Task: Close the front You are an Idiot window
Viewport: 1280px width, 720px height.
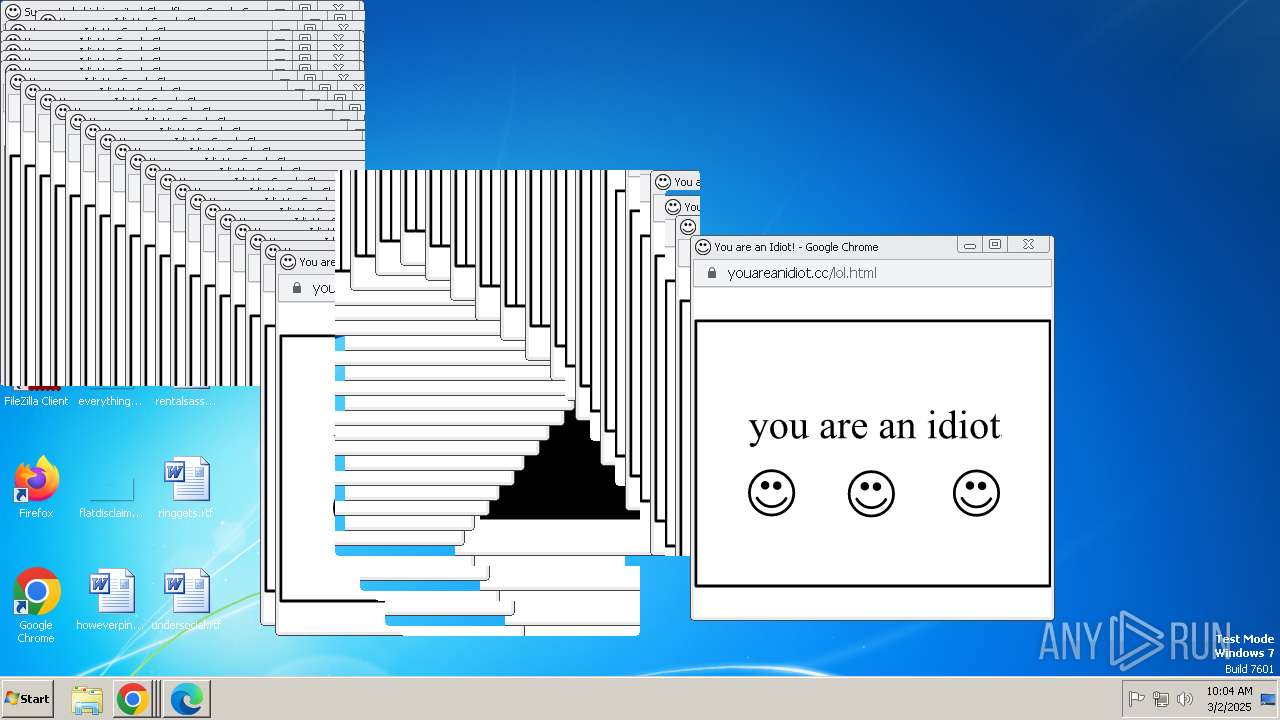Action: 1029,245
